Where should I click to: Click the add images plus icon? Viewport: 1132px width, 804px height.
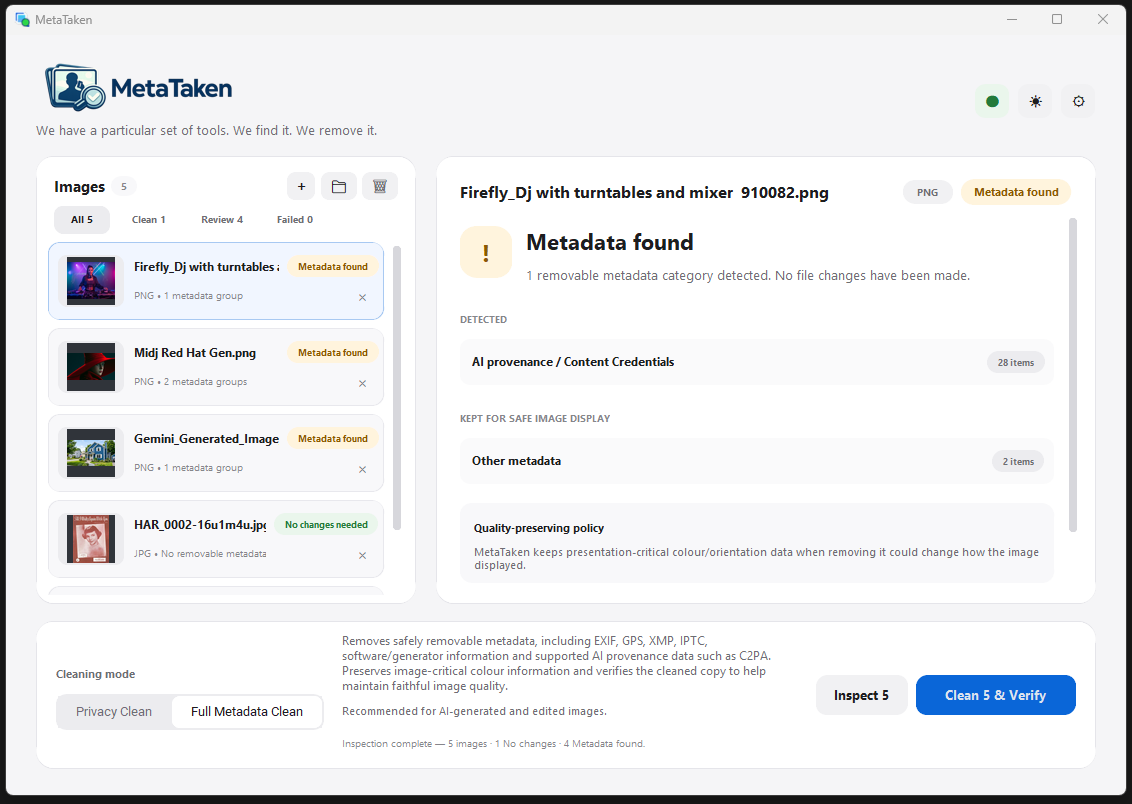[301, 187]
